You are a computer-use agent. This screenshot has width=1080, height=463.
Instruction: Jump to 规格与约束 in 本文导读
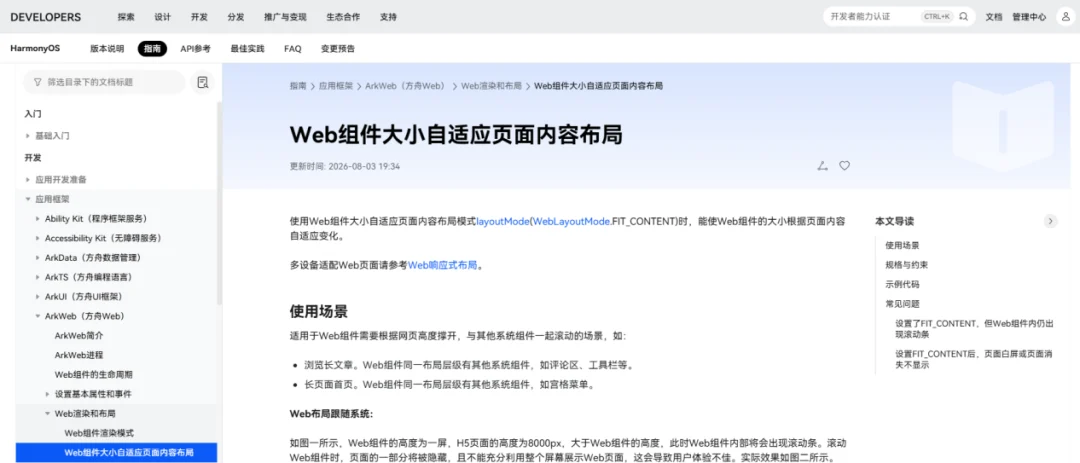point(906,265)
